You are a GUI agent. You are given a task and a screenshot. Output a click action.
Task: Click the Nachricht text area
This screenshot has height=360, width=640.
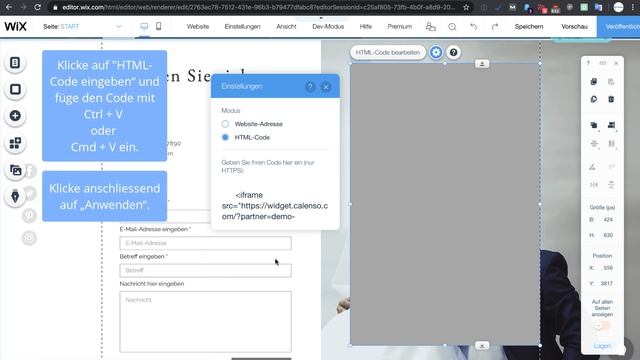click(205, 322)
